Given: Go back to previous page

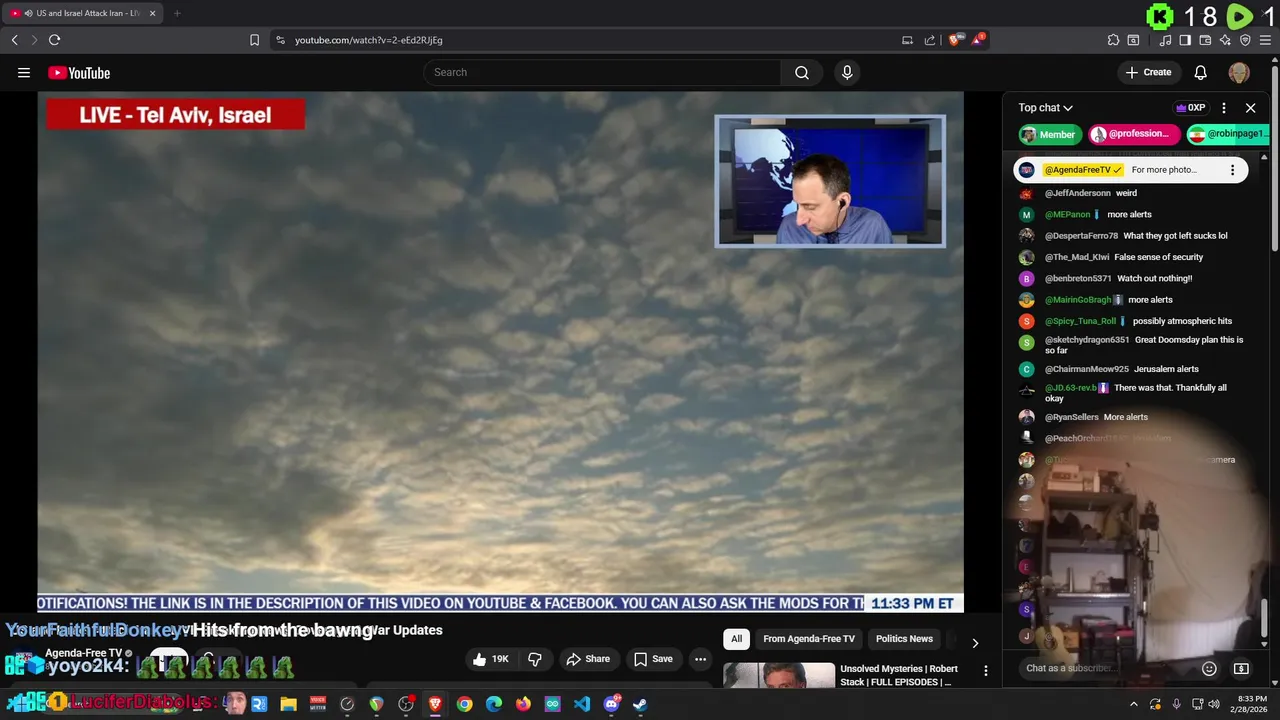Looking at the screenshot, I should pyautogui.click(x=14, y=40).
